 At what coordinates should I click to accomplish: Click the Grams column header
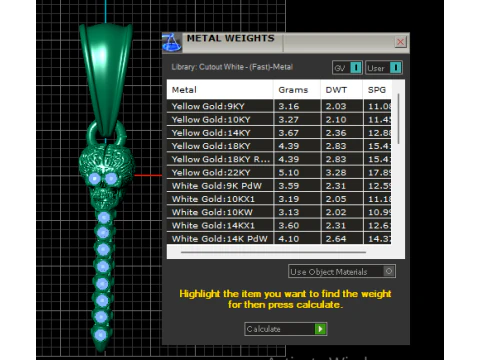coord(297,90)
